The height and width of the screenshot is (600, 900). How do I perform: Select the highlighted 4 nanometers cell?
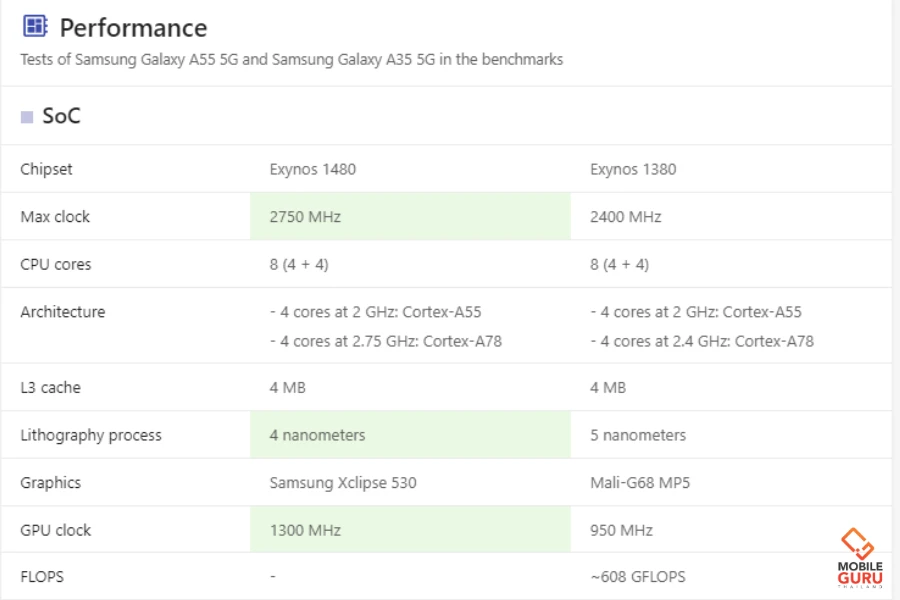(x=410, y=435)
